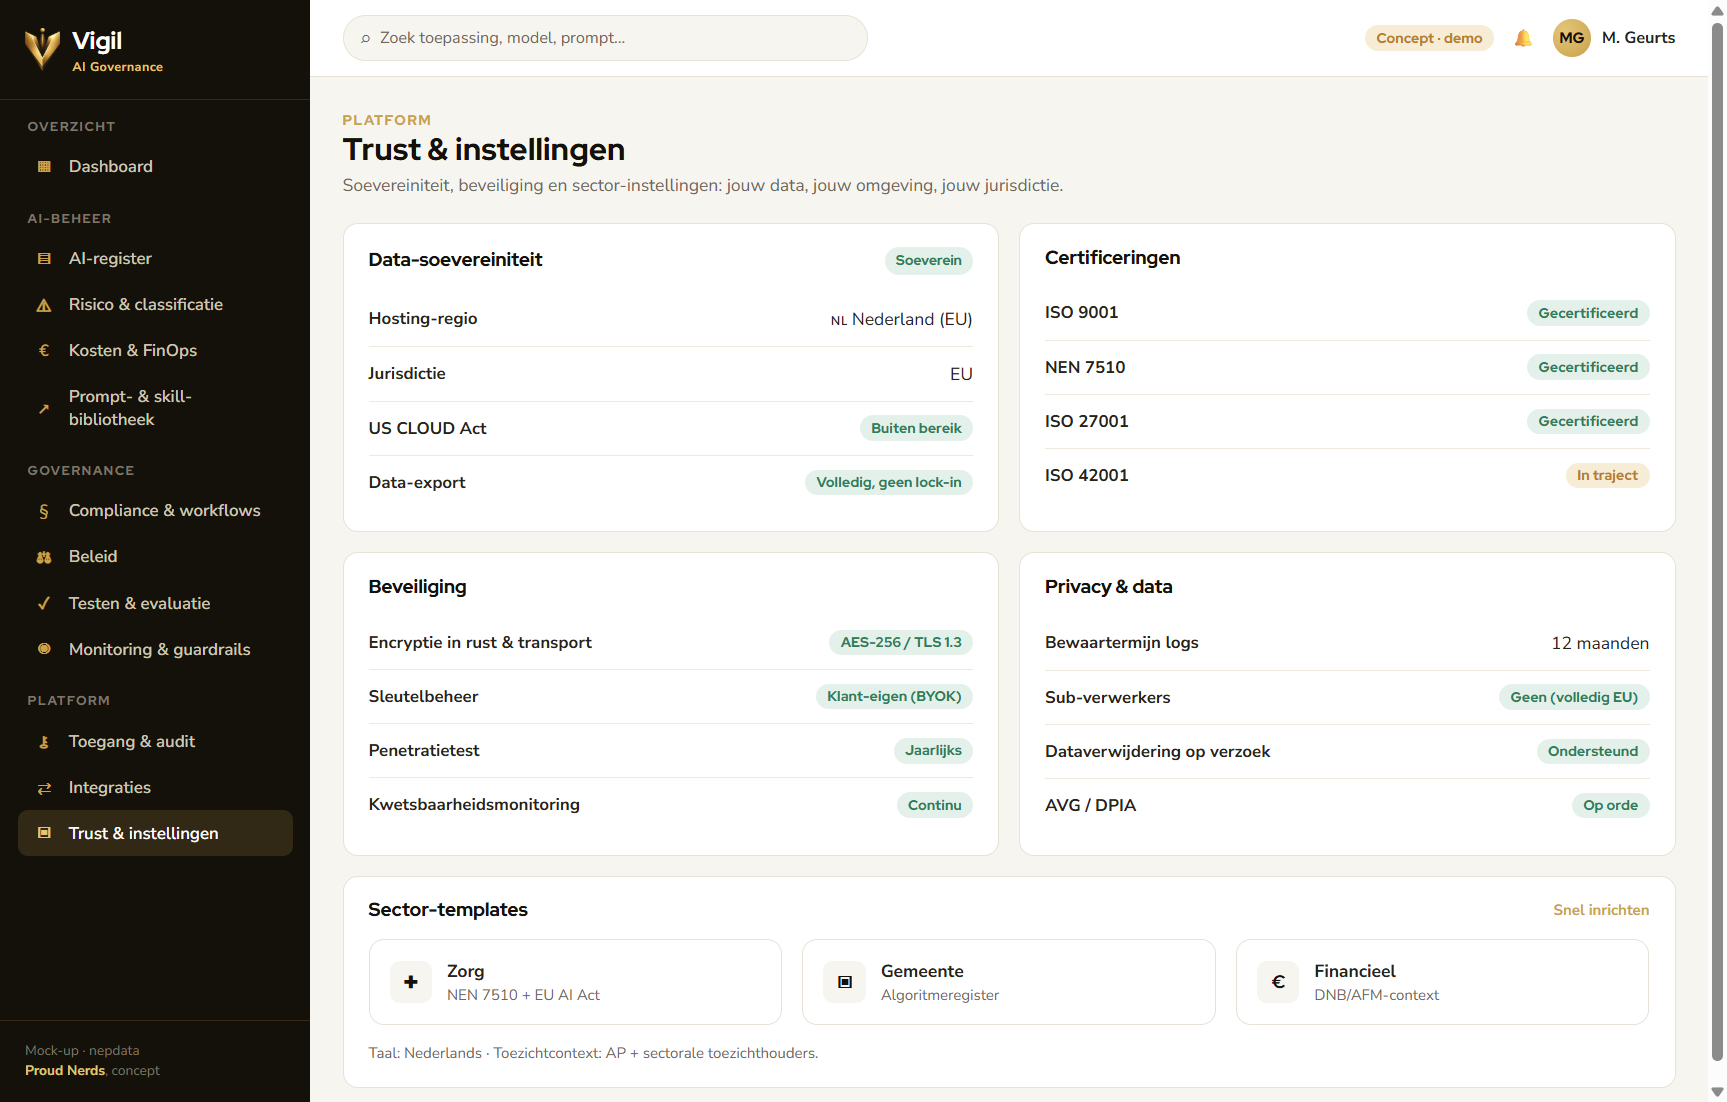Open the Dashboard menu item
Screen dimensions: 1727x1102
[x=155, y=167]
